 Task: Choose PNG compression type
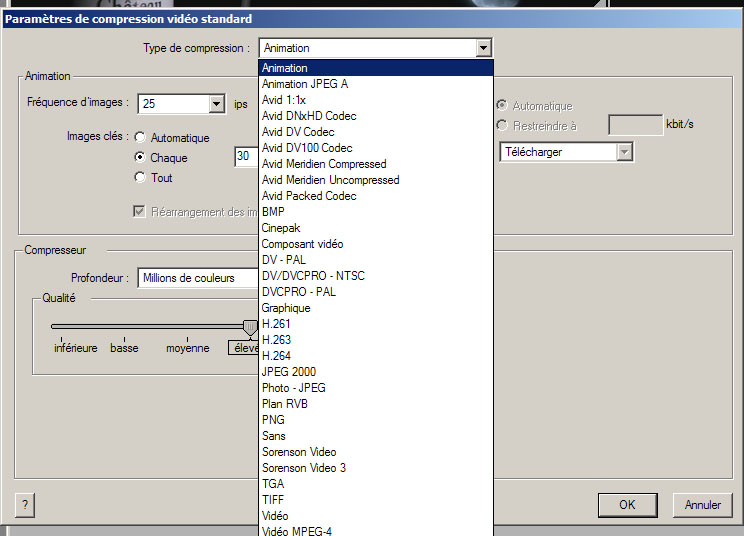pyautogui.click(x=376, y=420)
